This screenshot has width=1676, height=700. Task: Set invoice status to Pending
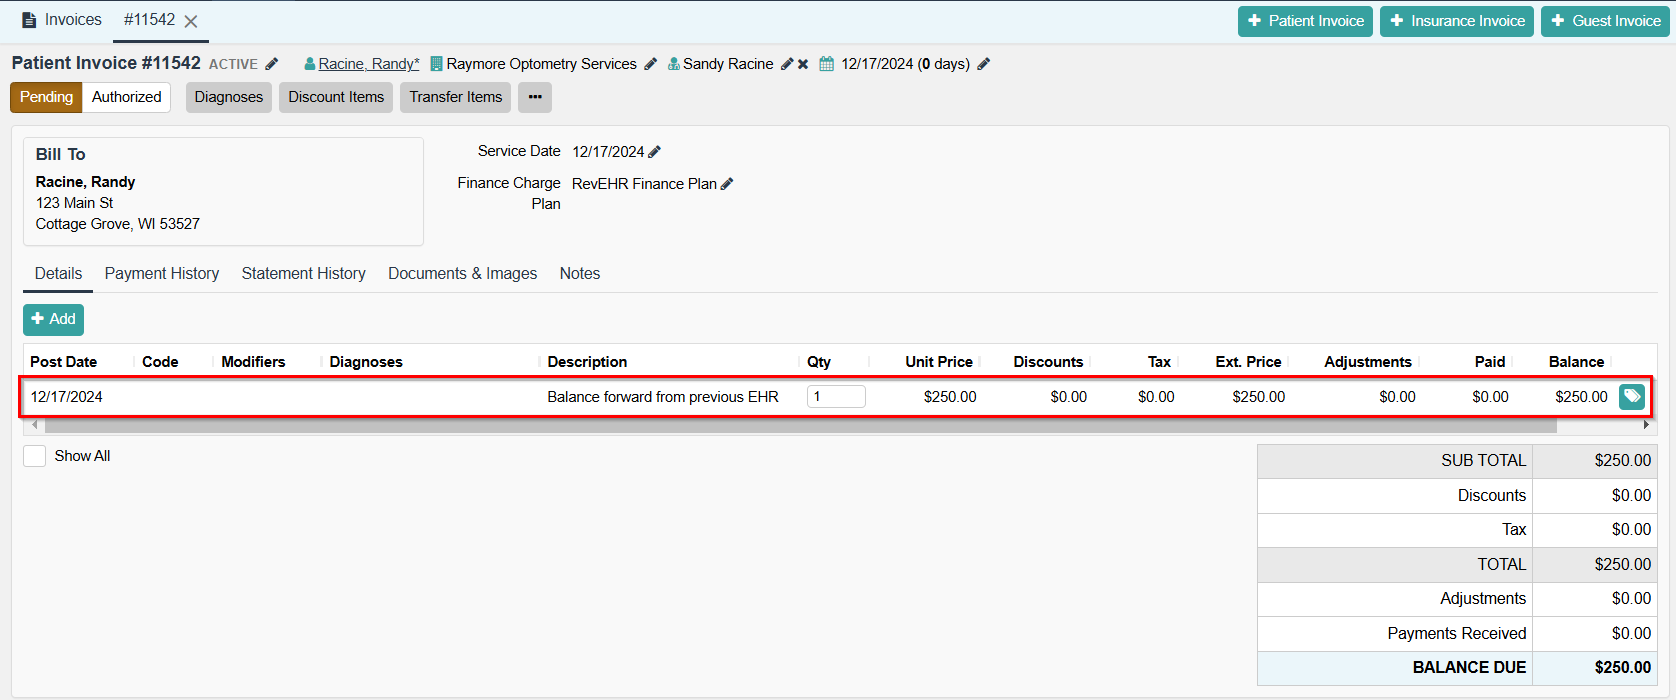tap(46, 97)
